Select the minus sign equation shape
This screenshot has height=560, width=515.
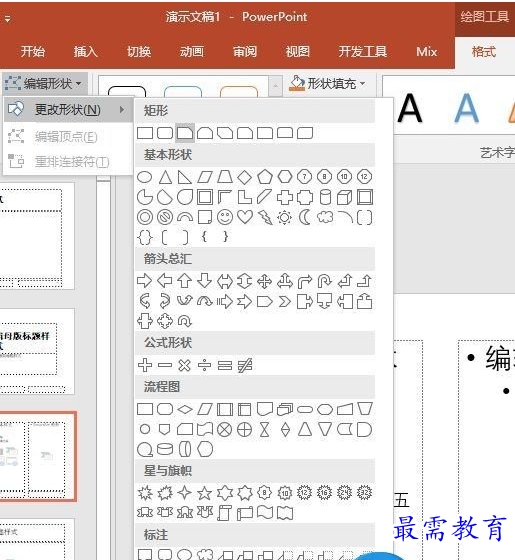[x=165, y=365]
